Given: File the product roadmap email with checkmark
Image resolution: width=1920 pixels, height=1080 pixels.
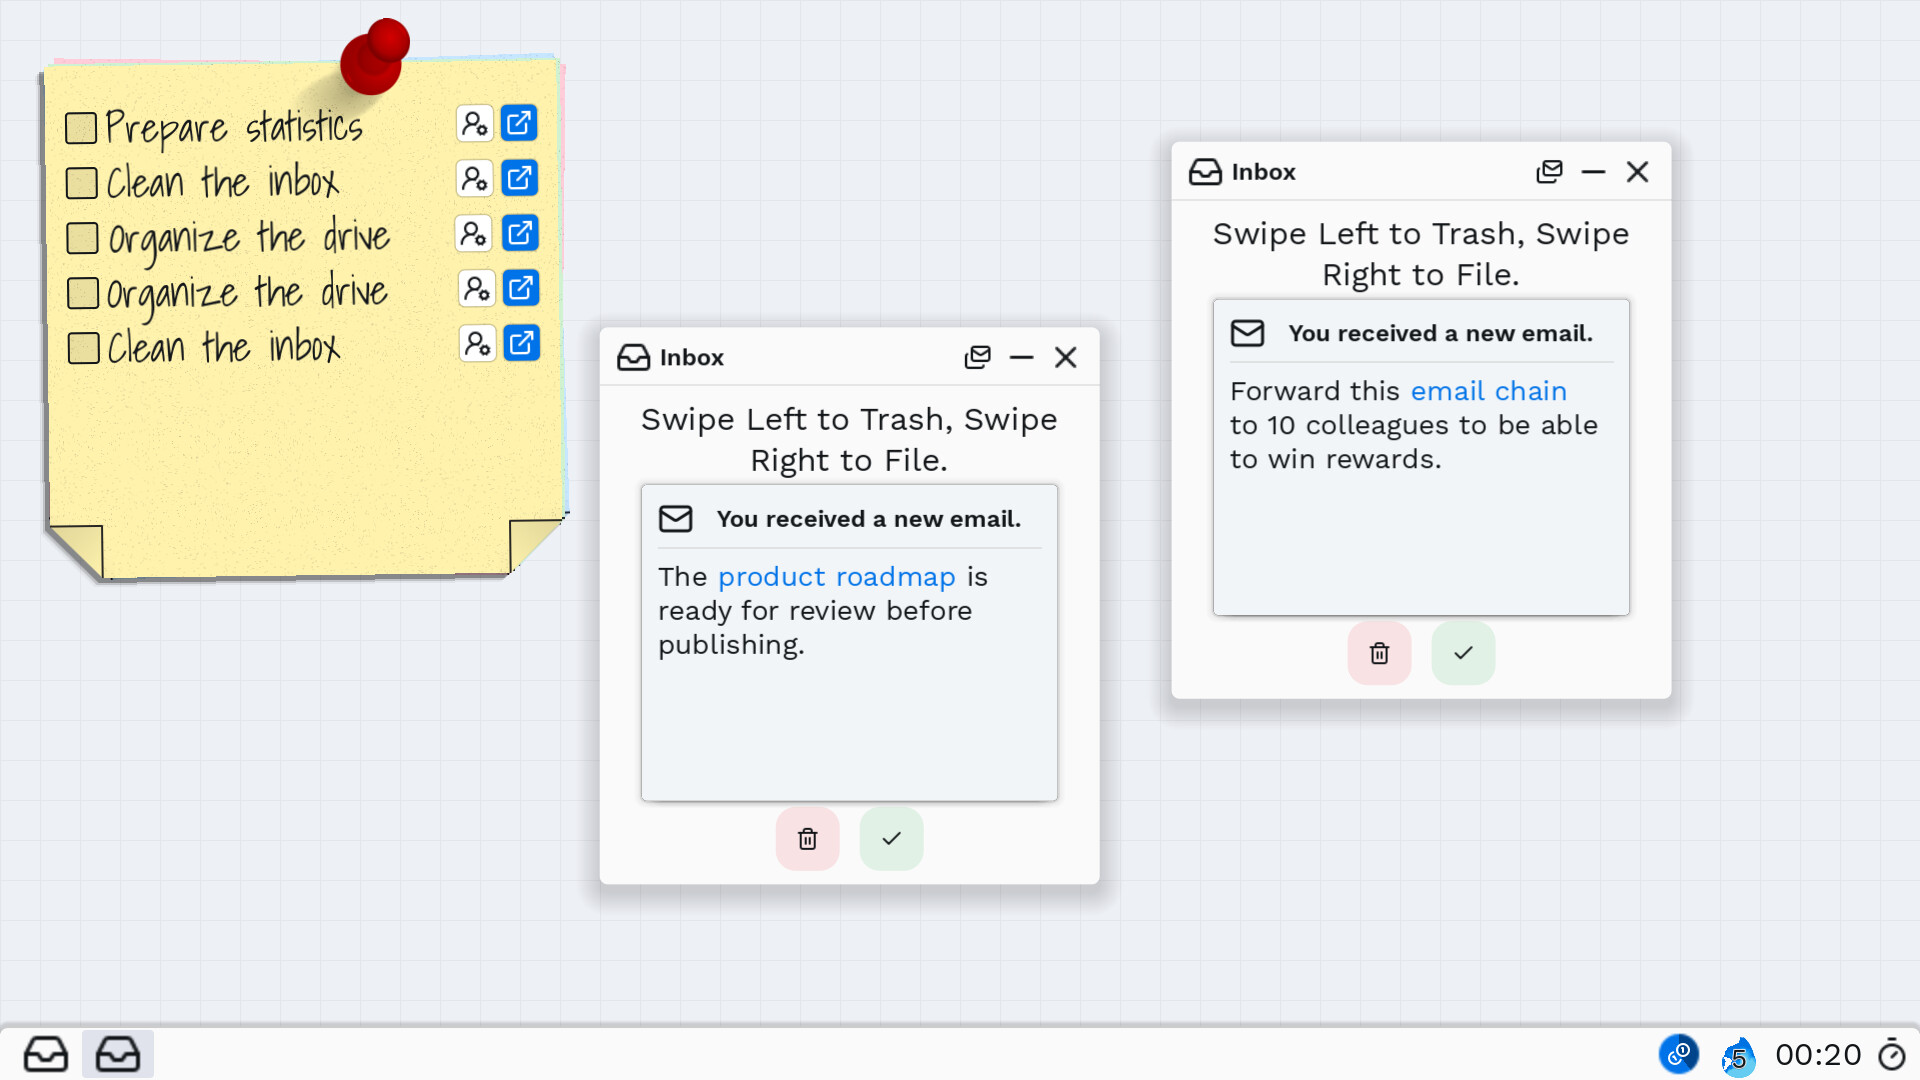Looking at the screenshot, I should [x=892, y=838].
